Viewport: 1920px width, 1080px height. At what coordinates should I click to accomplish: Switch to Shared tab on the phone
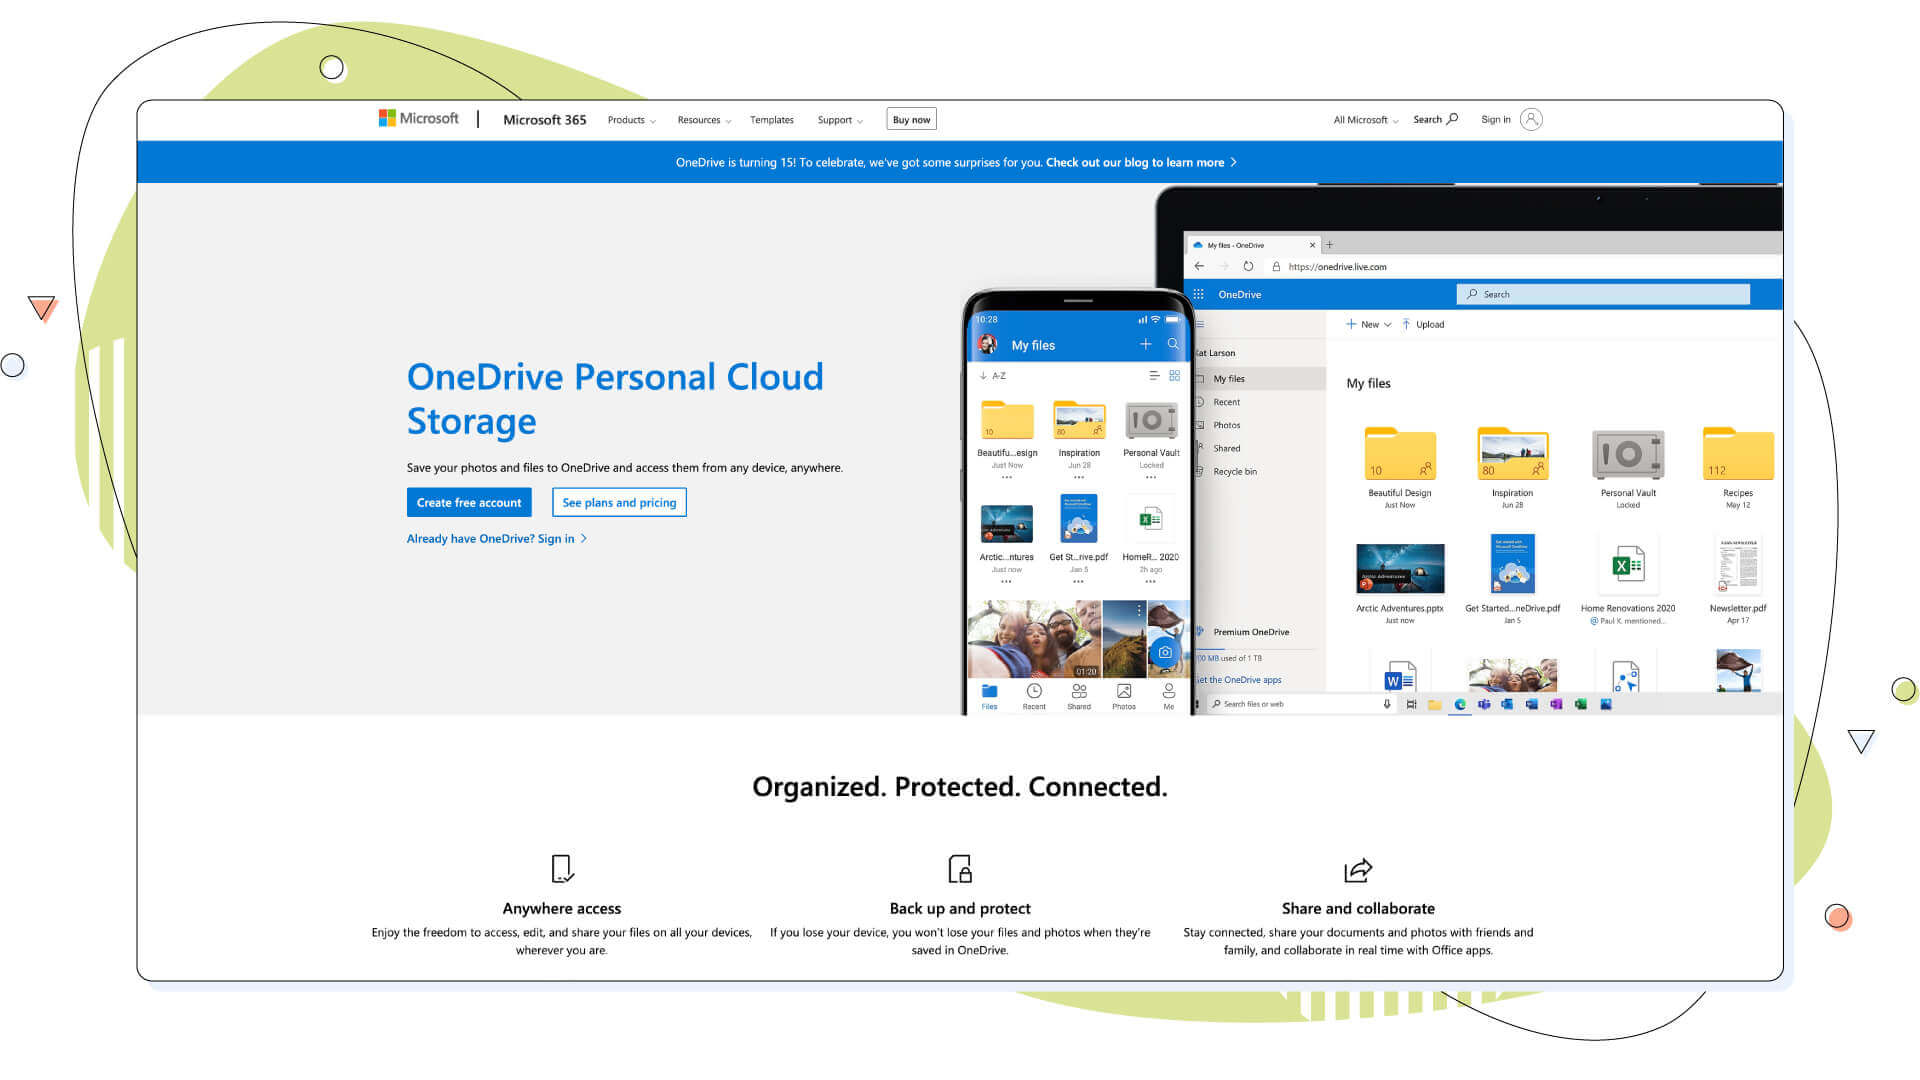click(x=1079, y=696)
